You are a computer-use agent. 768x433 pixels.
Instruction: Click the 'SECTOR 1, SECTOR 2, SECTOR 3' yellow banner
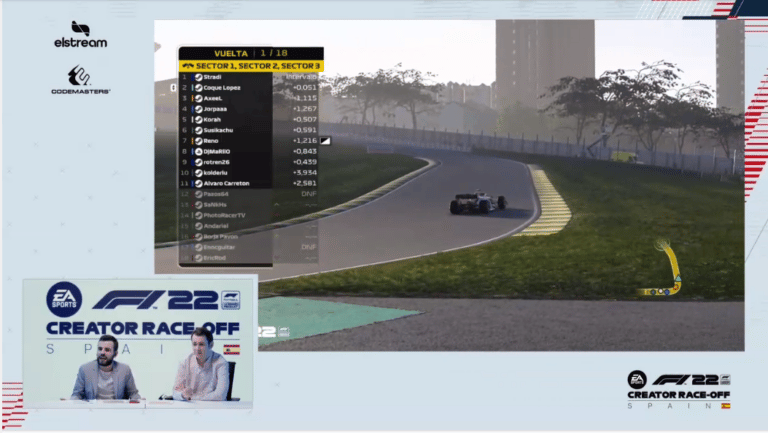coord(251,66)
